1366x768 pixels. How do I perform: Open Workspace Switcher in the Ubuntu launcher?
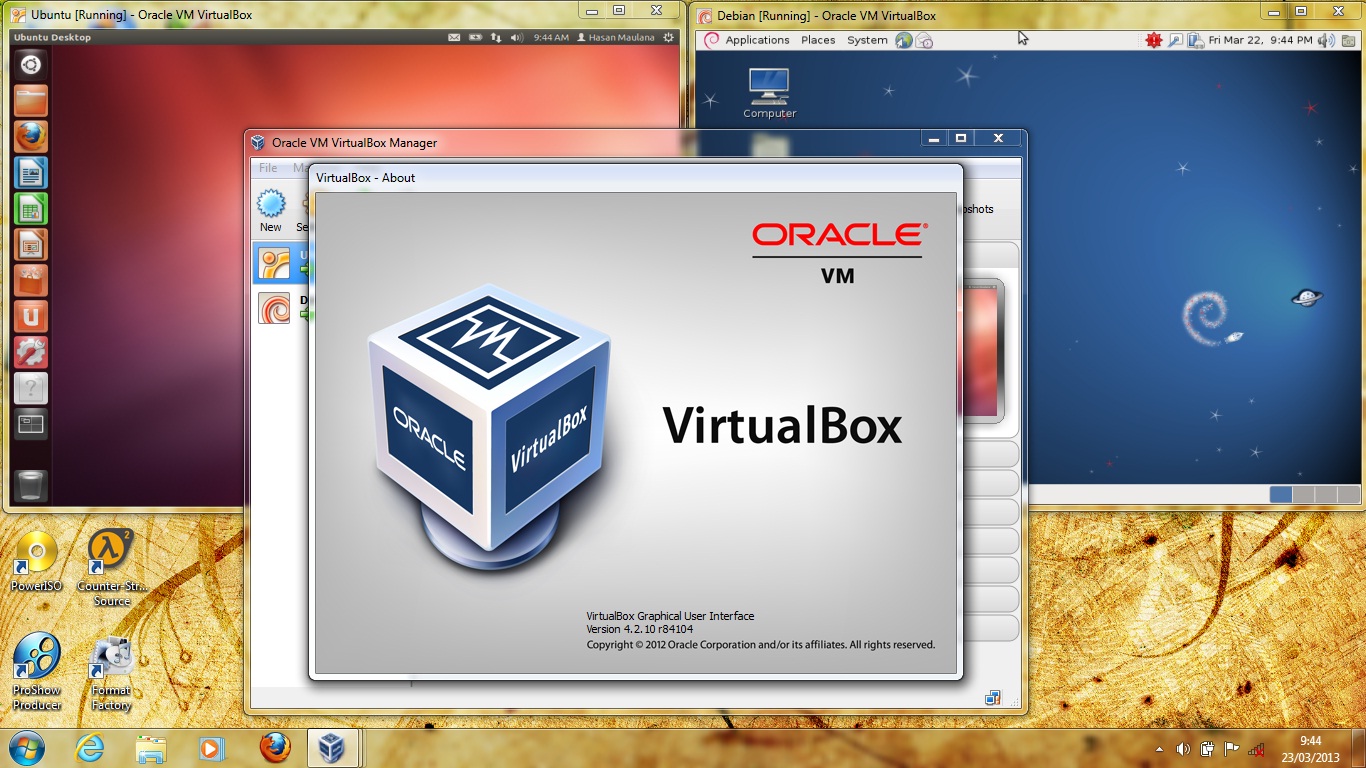(31, 425)
